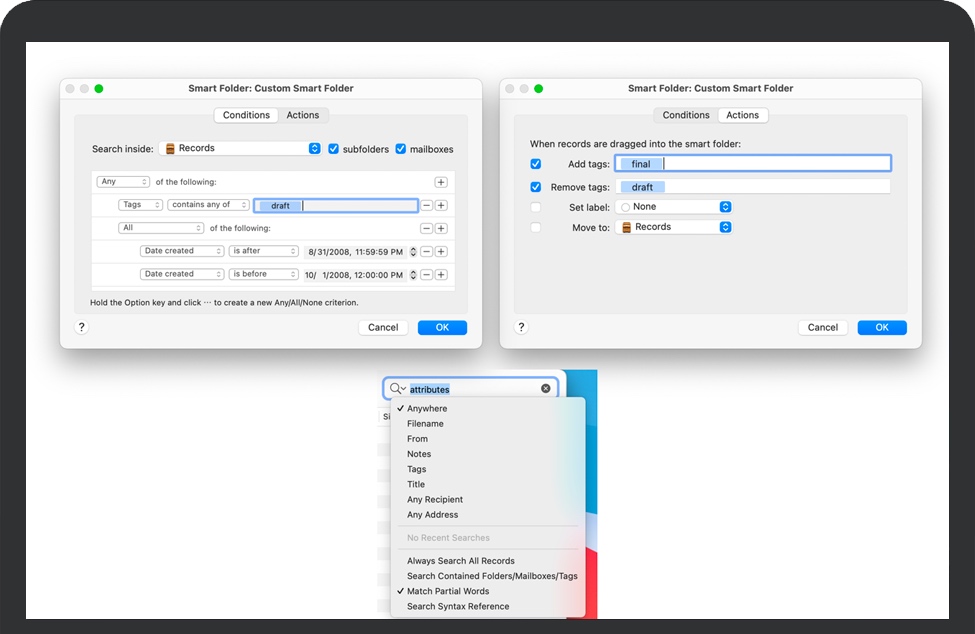This screenshot has width=975, height=634.
Task: Click OK in the Conditions dialog
Action: tap(442, 327)
